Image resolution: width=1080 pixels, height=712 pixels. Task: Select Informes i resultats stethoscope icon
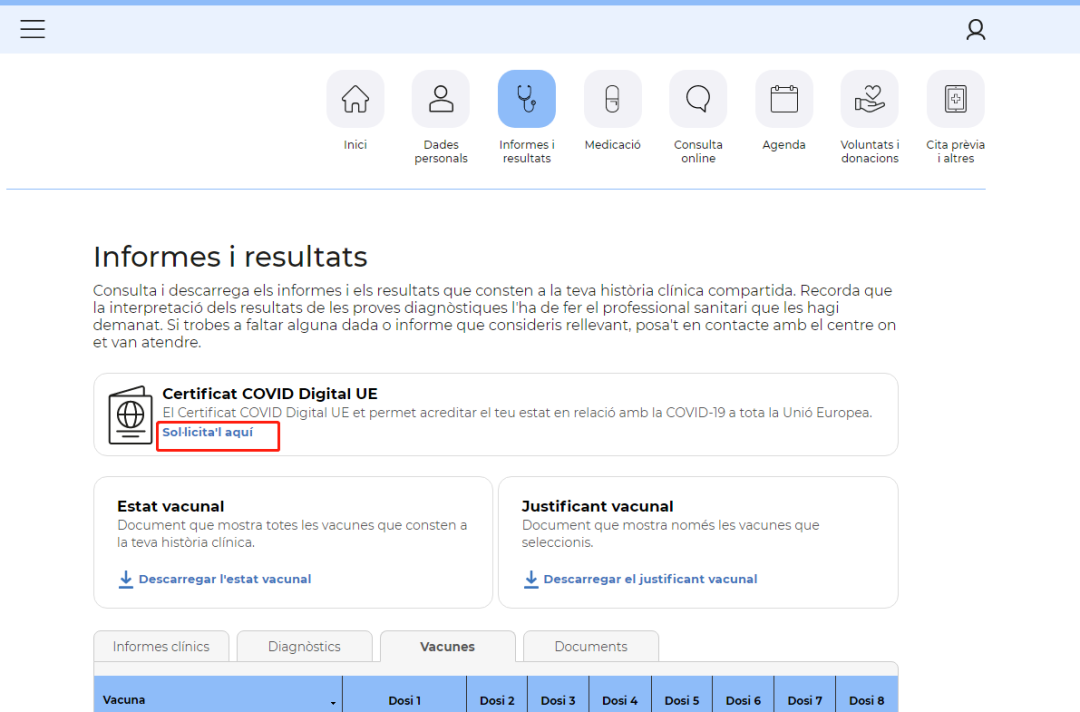click(527, 99)
